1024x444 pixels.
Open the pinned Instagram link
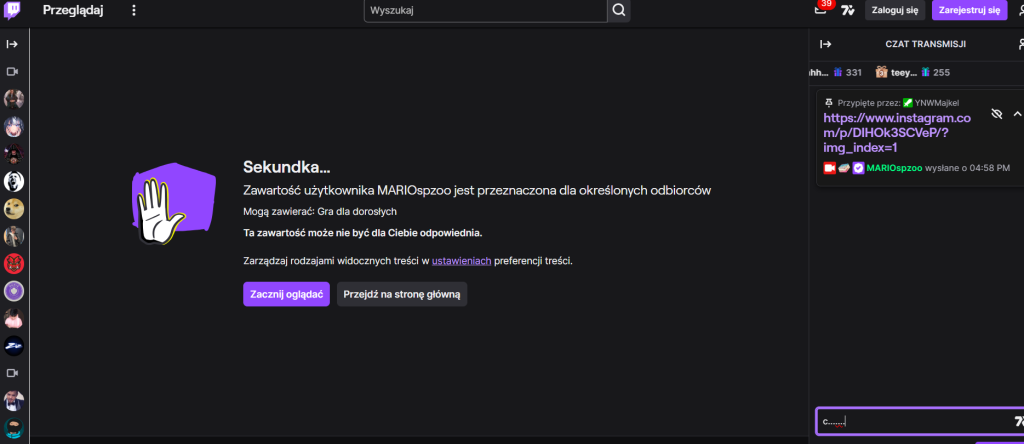[x=897, y=133]
